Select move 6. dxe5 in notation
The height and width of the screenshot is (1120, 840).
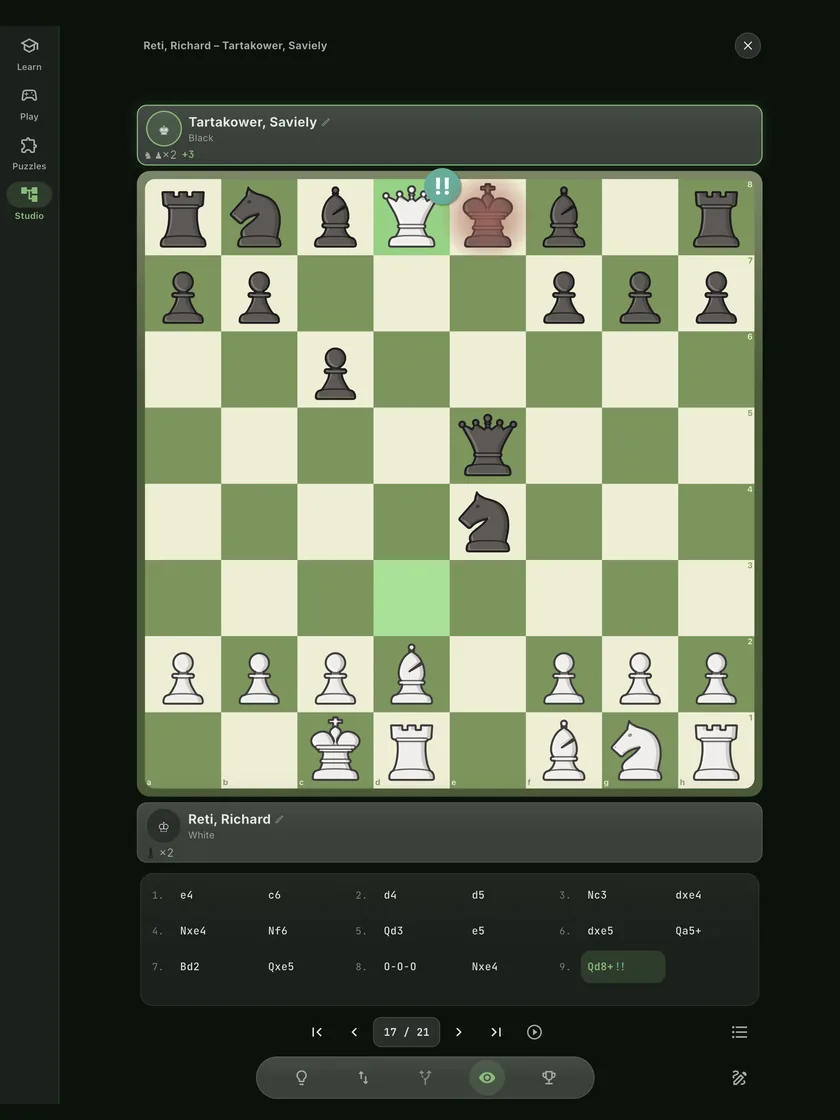click(x=600, y=931)
